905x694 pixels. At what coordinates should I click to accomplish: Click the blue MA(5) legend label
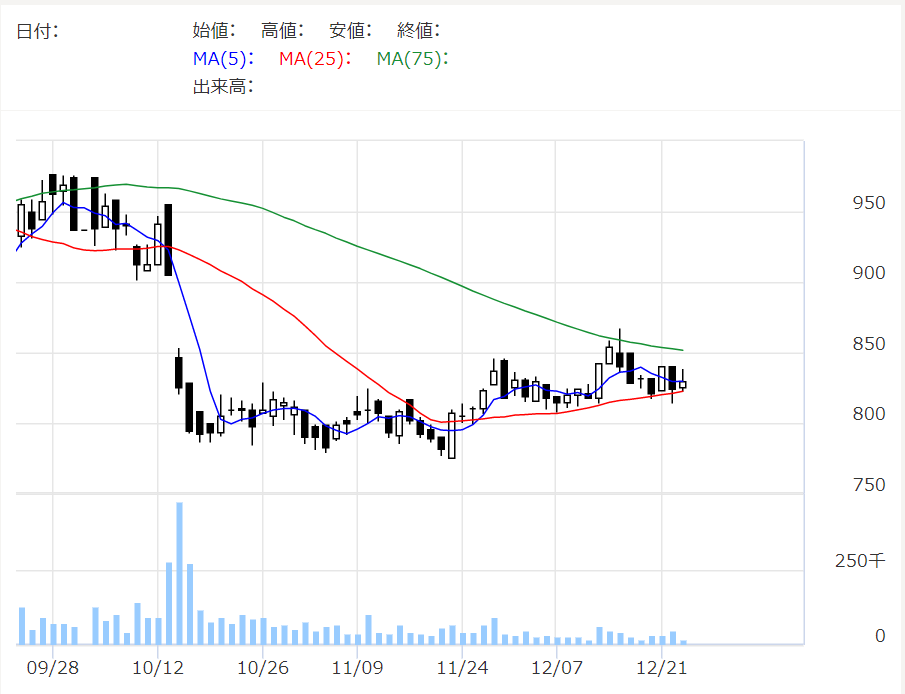tap(223, 58)
